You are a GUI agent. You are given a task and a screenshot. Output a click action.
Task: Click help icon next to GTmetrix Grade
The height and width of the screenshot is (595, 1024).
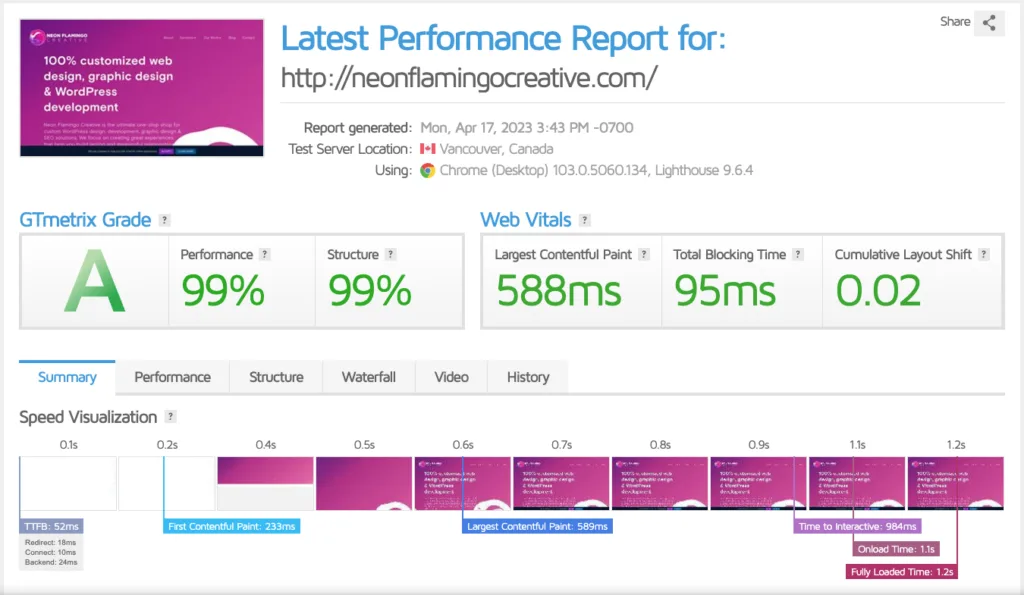point(164,220)
